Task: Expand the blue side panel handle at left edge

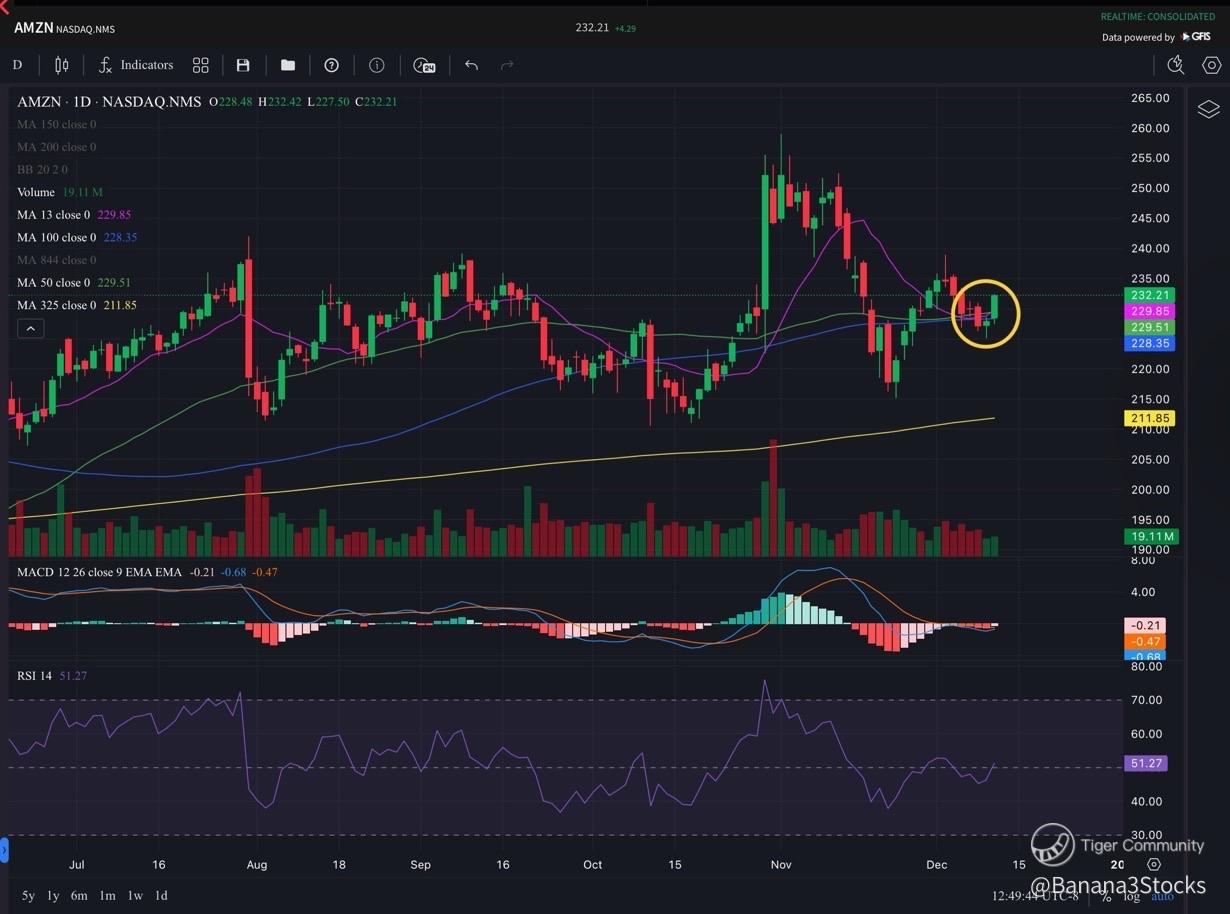Action: [x=3, y=850]
